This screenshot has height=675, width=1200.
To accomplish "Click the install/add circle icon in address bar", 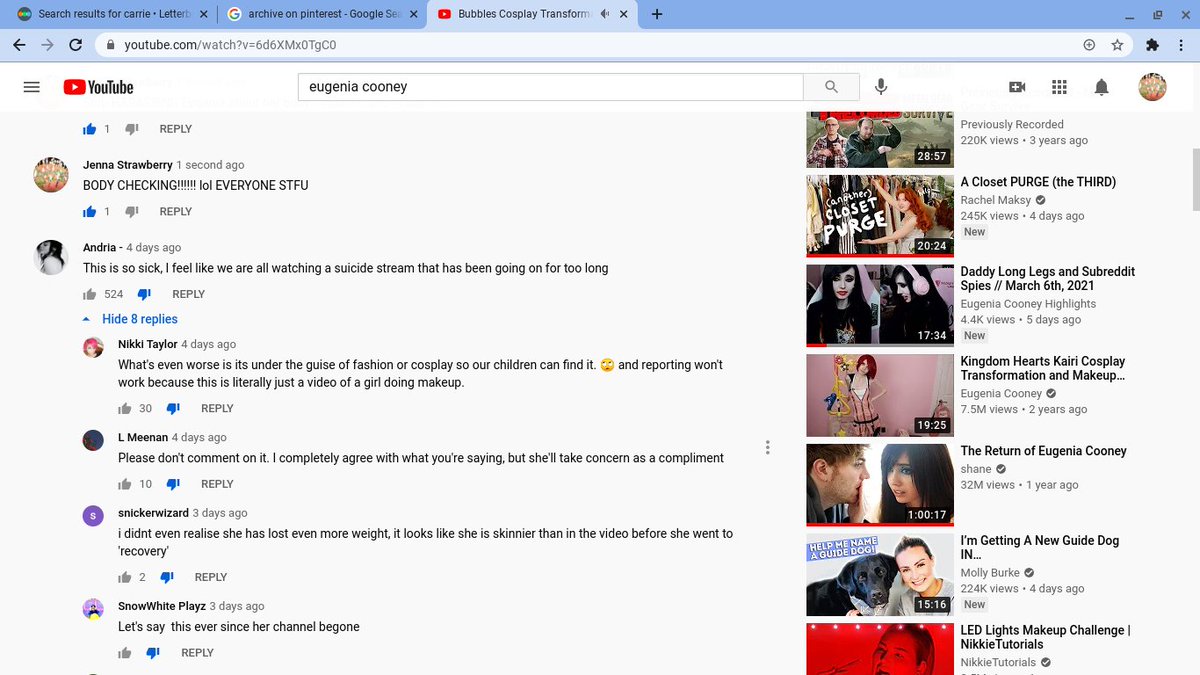I will pos(1089,45).
